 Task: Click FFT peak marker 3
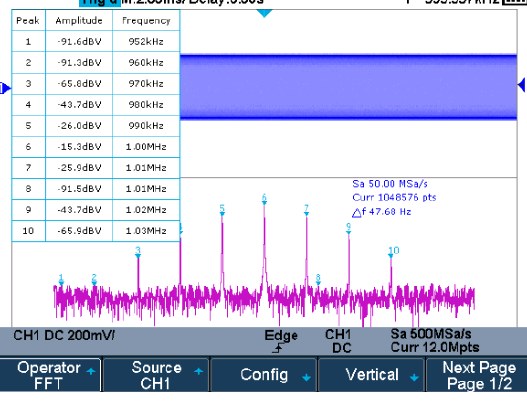pos(138,252)
